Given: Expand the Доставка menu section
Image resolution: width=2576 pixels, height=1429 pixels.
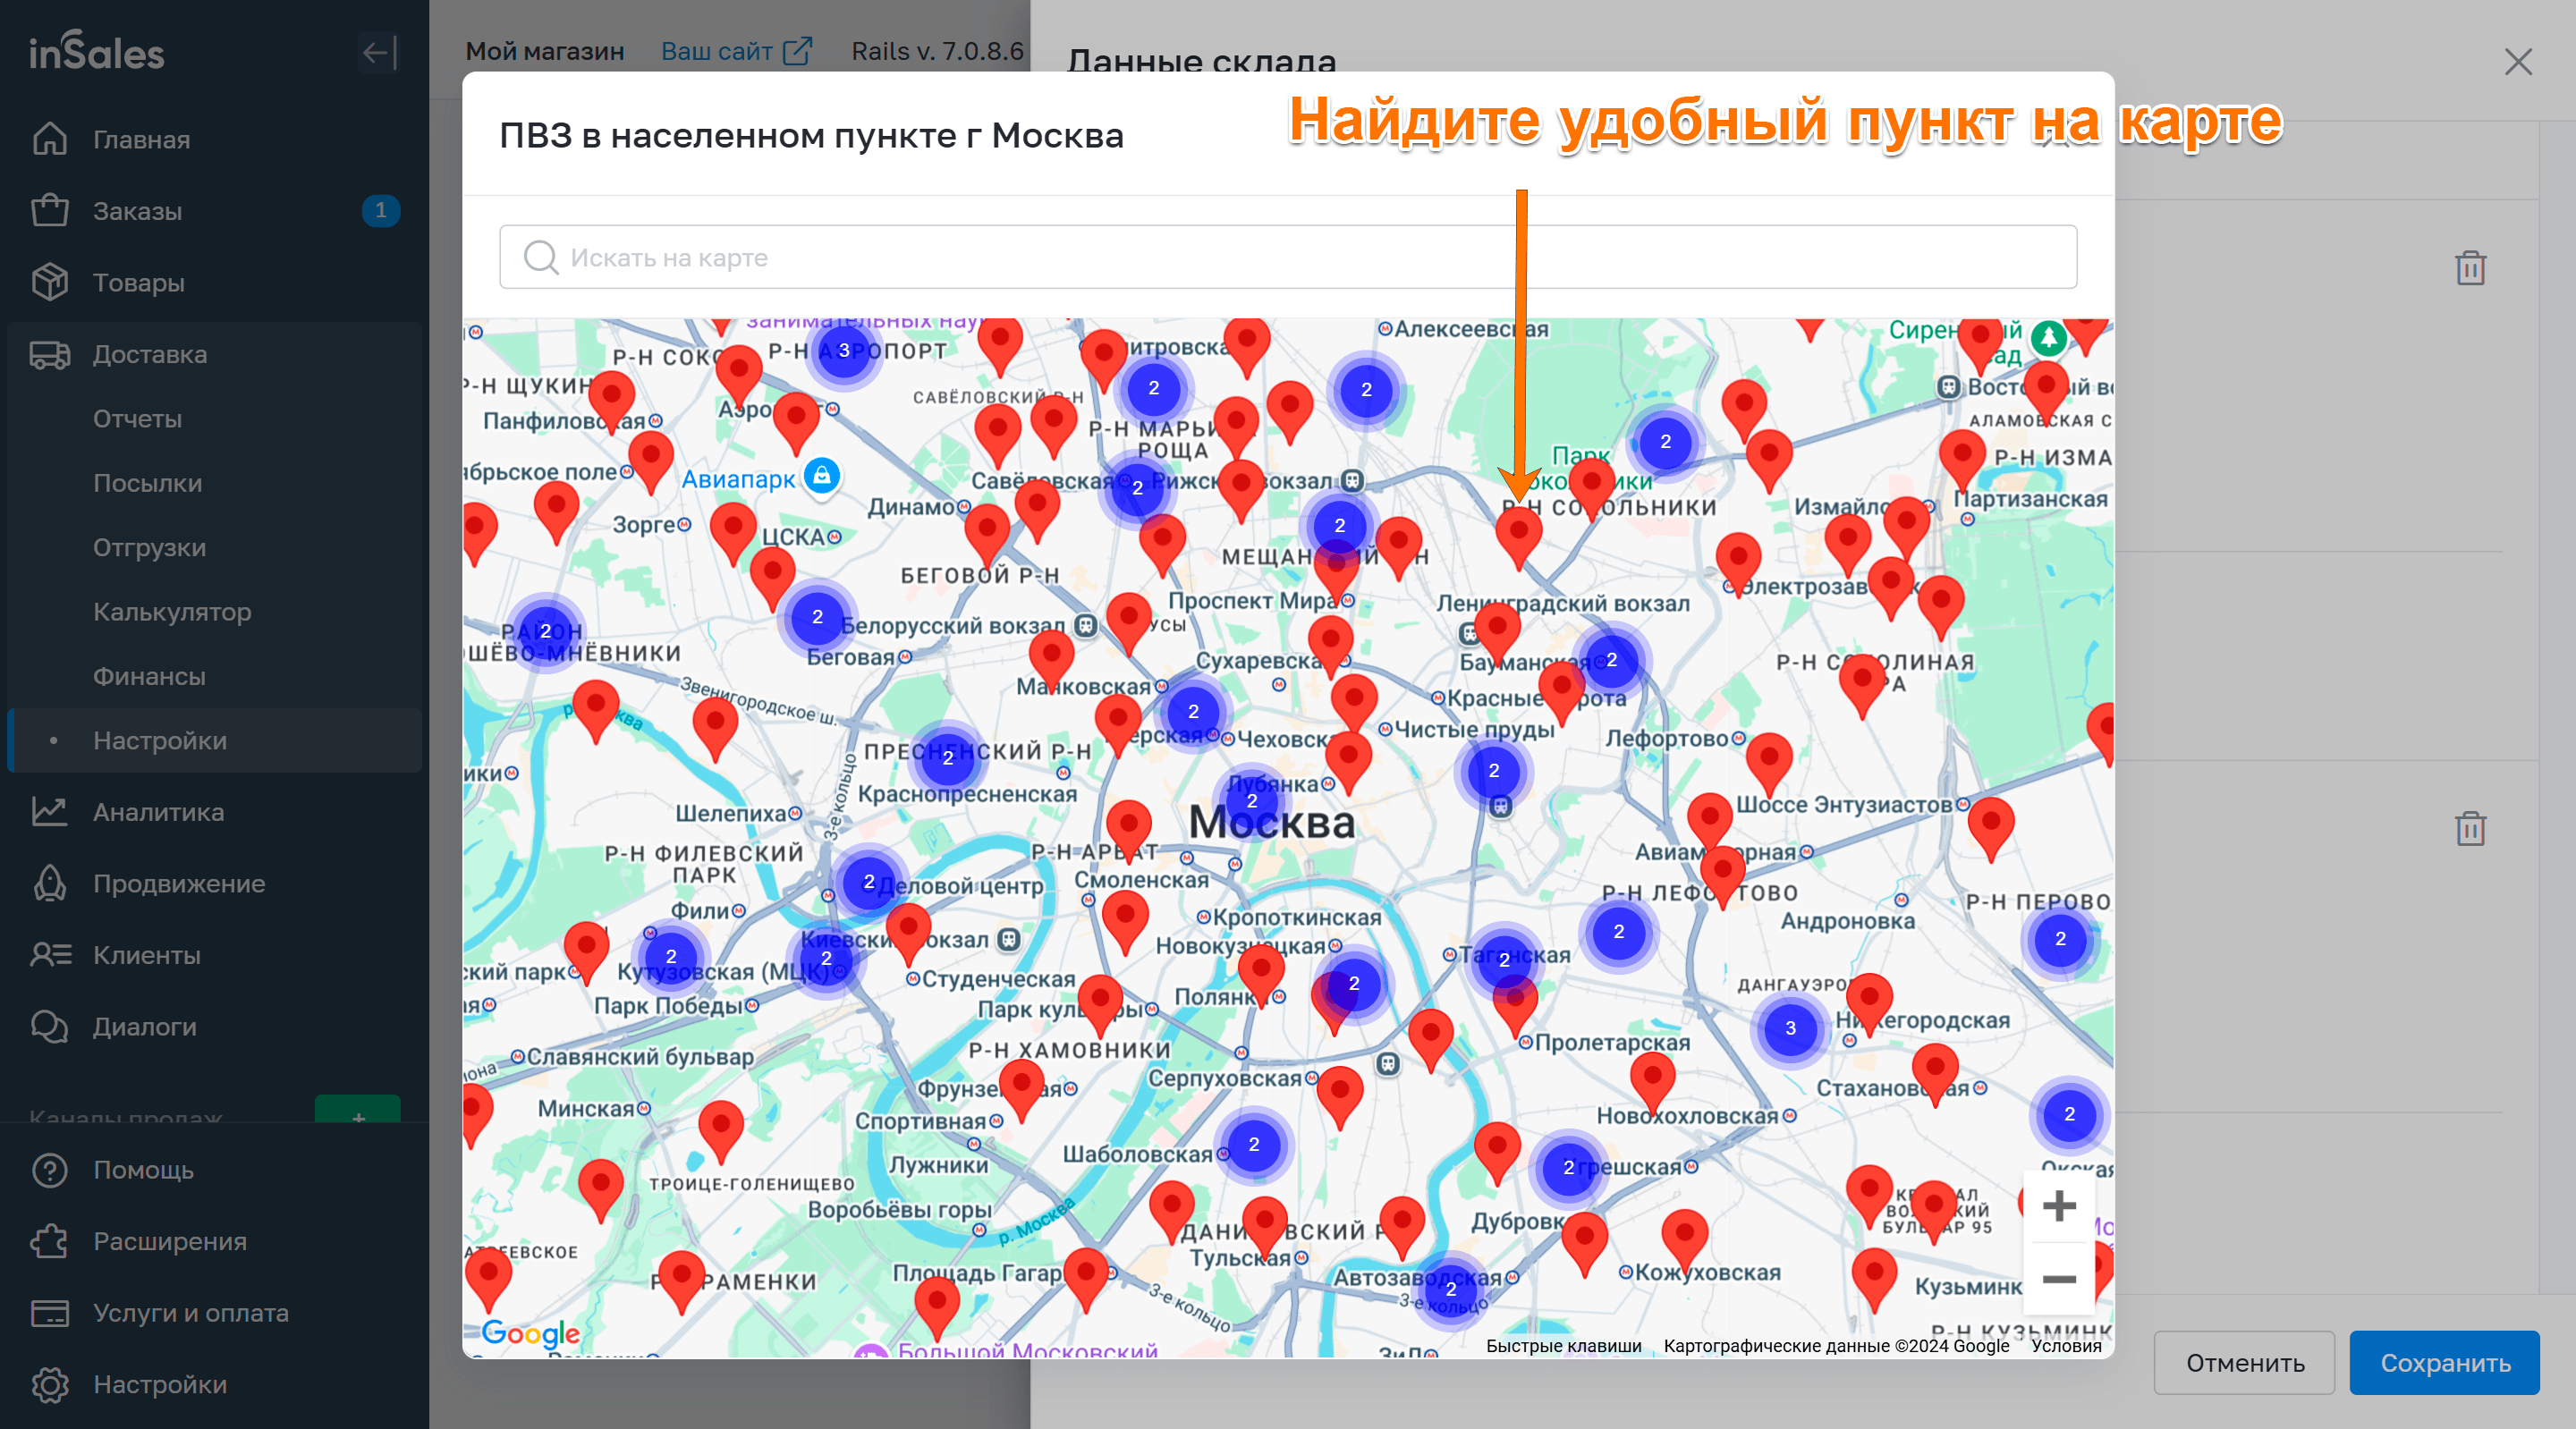Looking at the screenshot, I should 150,354.
